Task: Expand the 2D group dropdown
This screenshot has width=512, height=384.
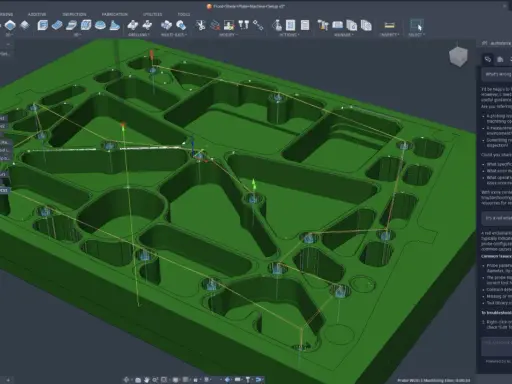Action: click(x=9, y=35)
